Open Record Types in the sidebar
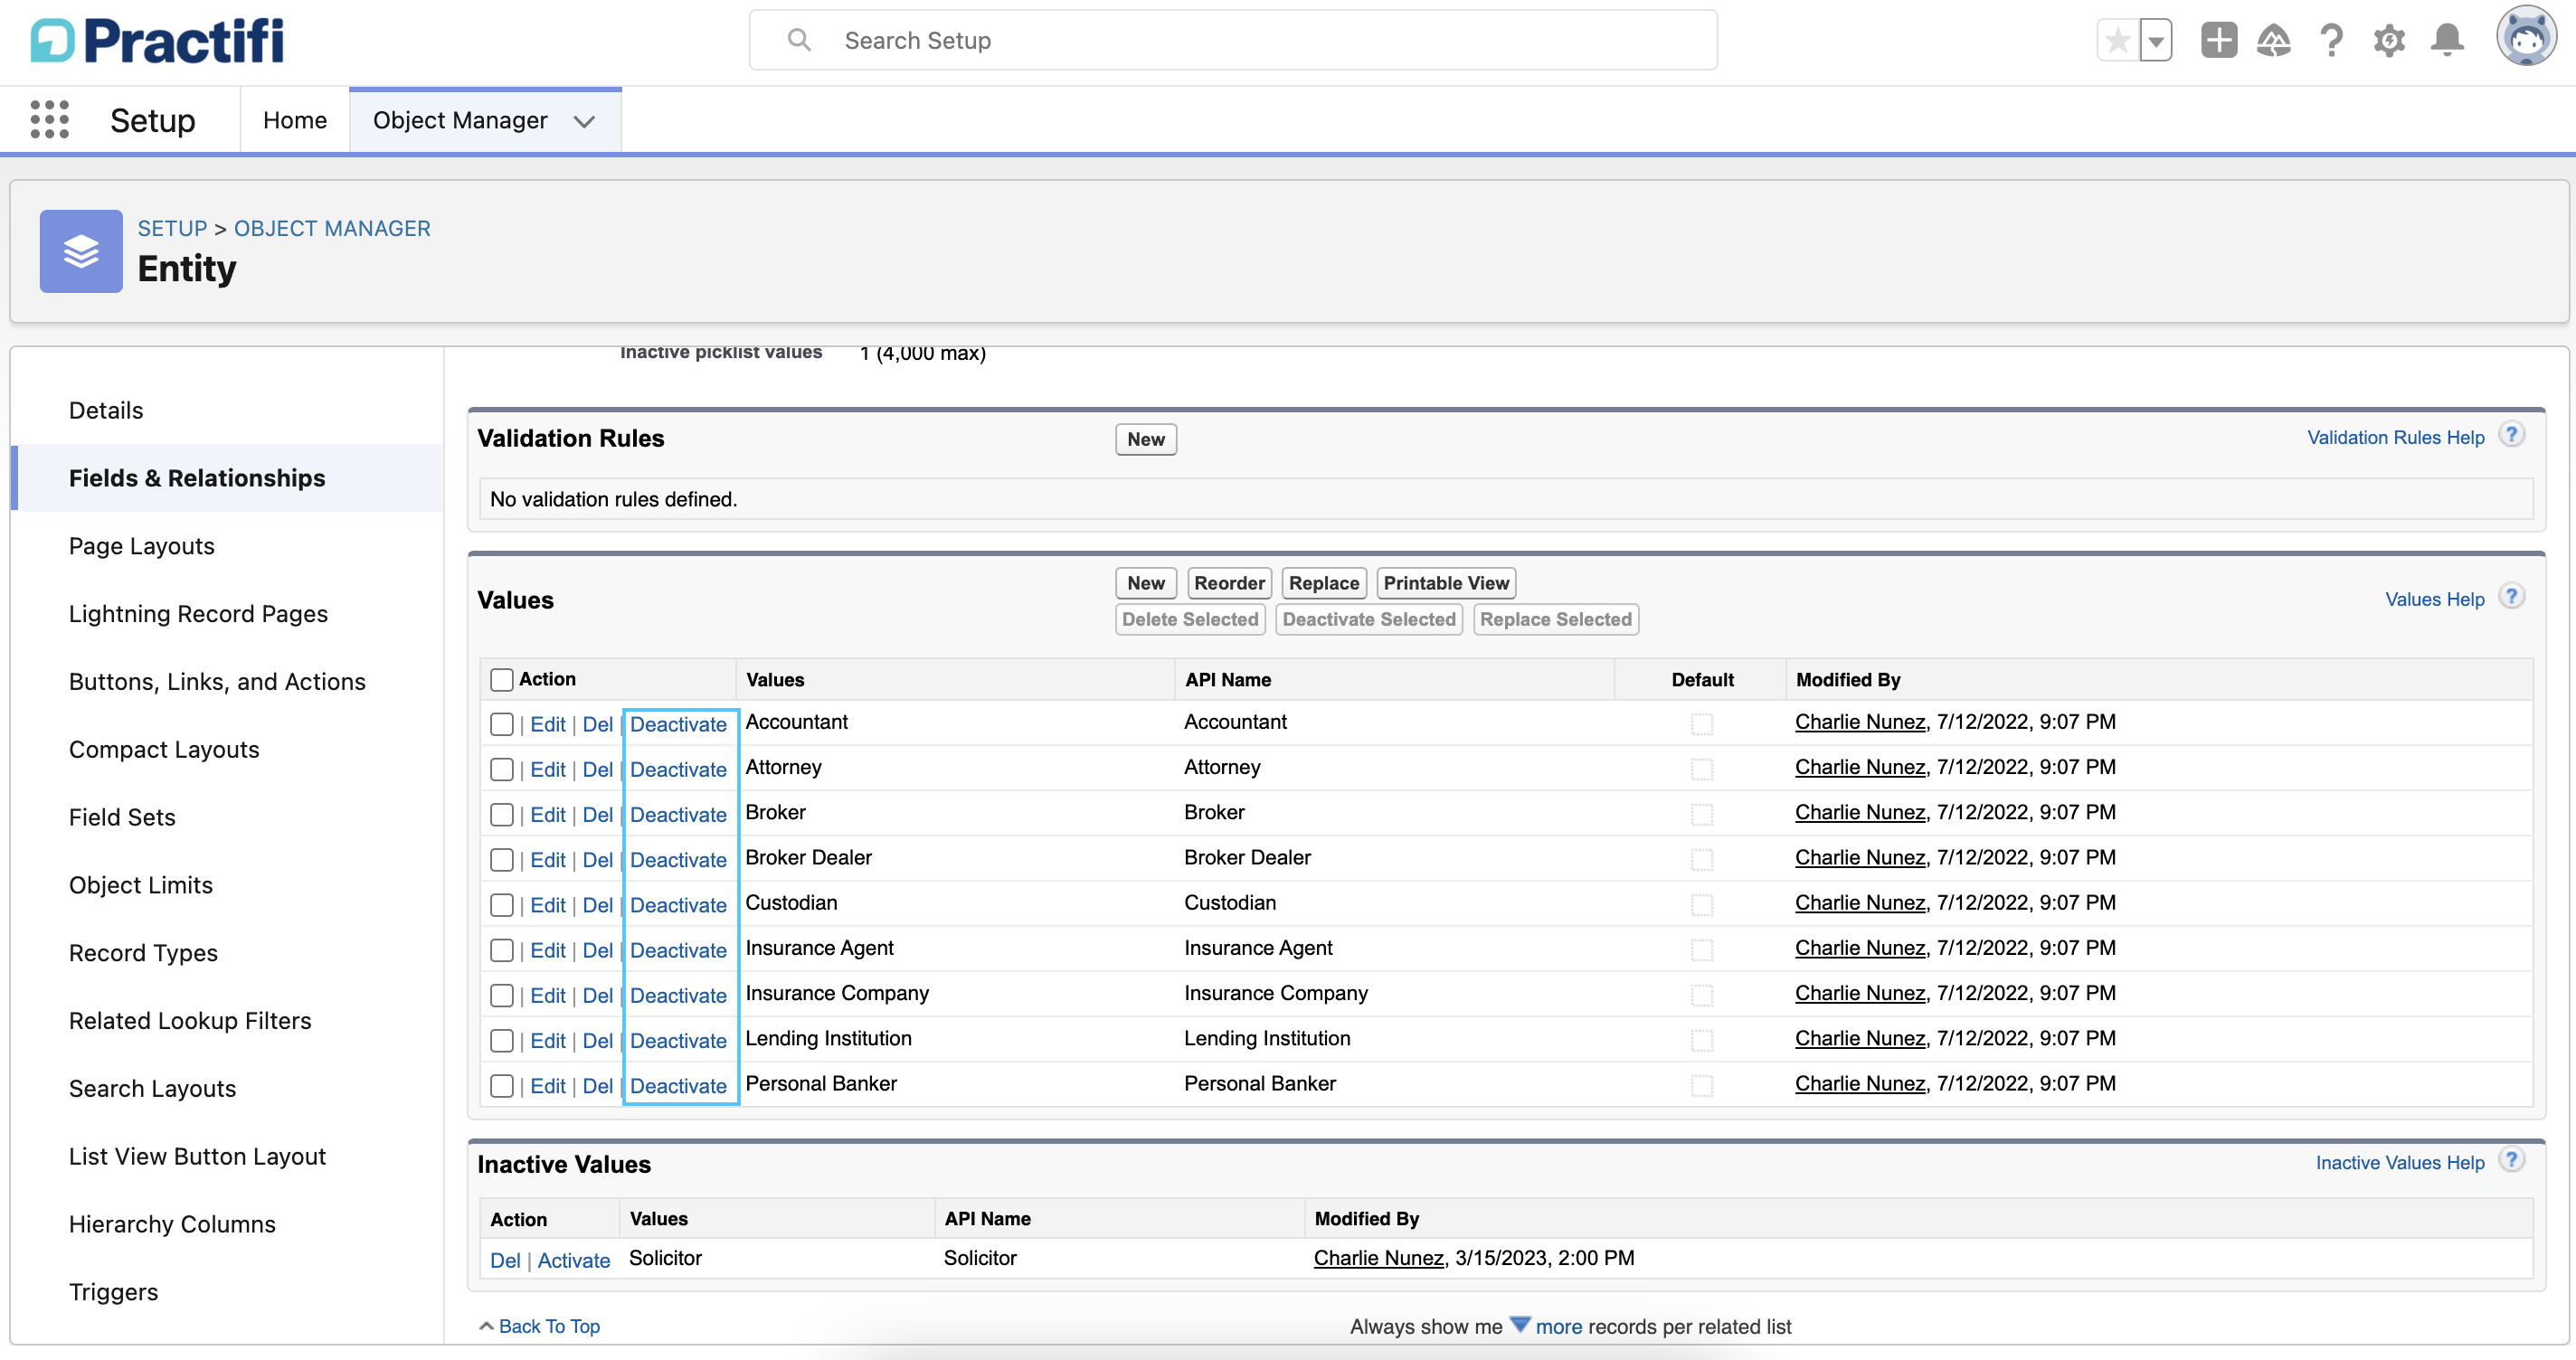 coord(143,953)
